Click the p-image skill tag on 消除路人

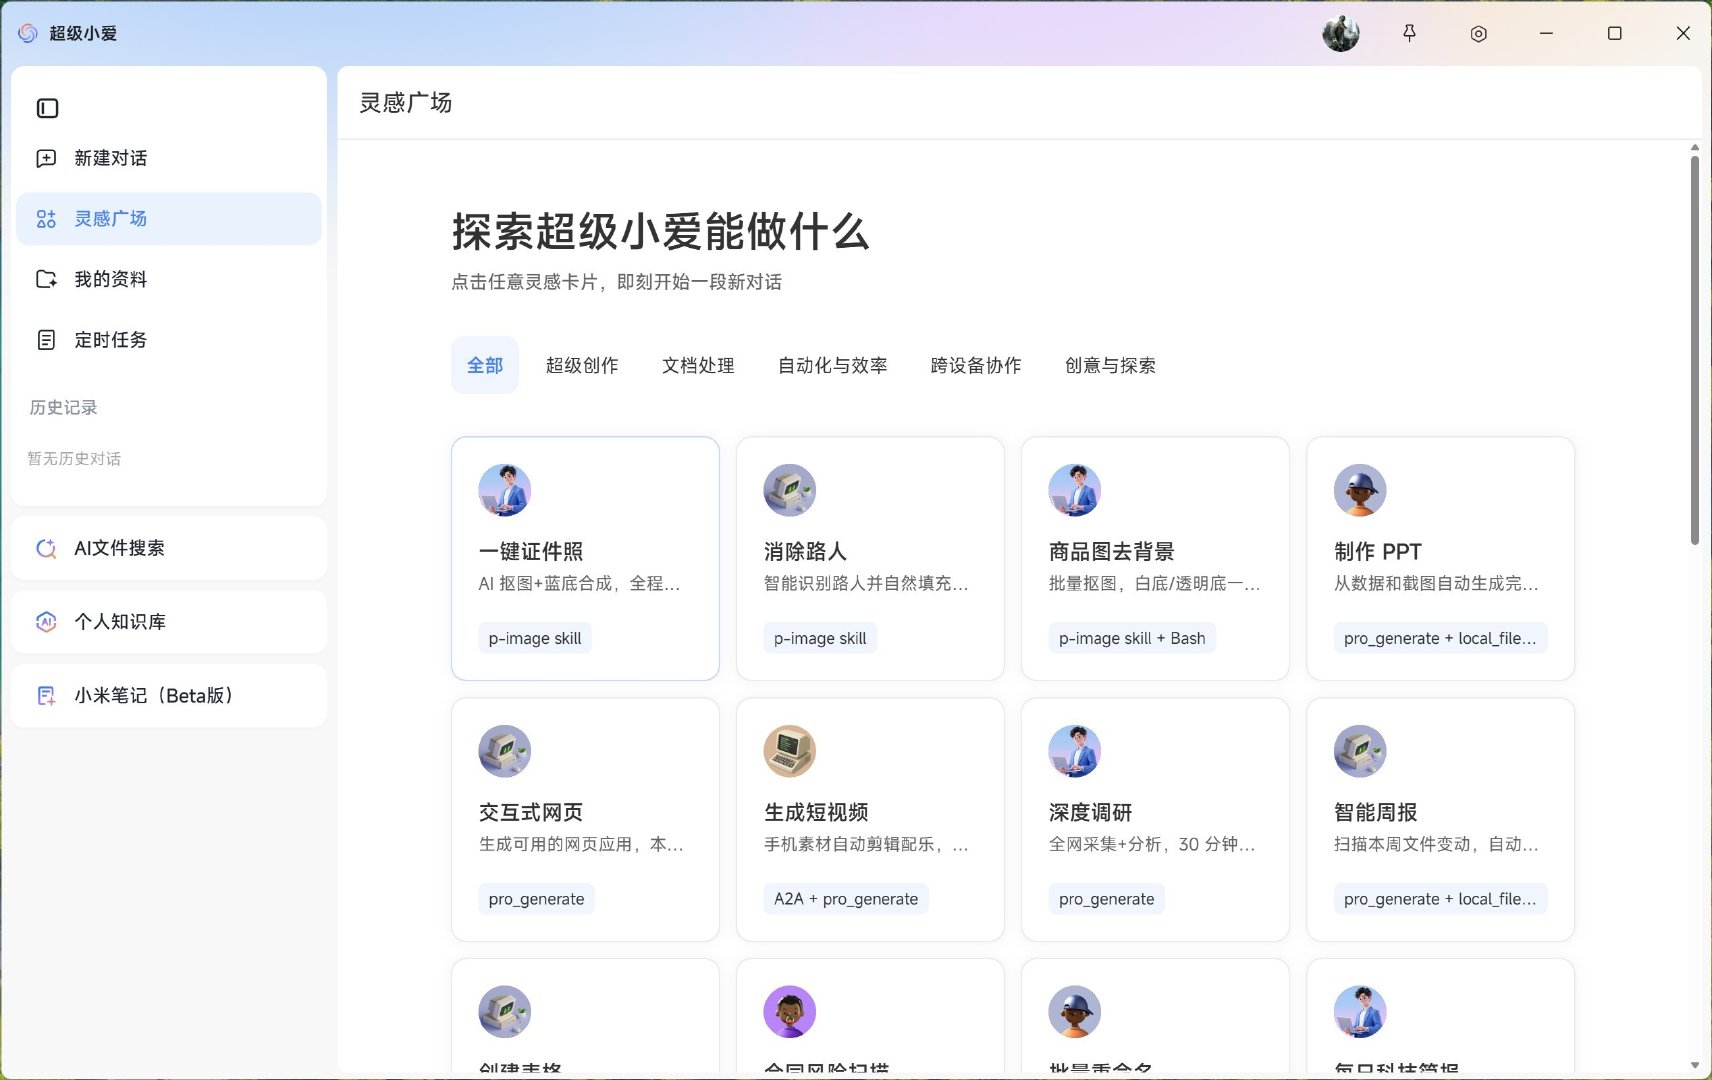coord(820,638)
